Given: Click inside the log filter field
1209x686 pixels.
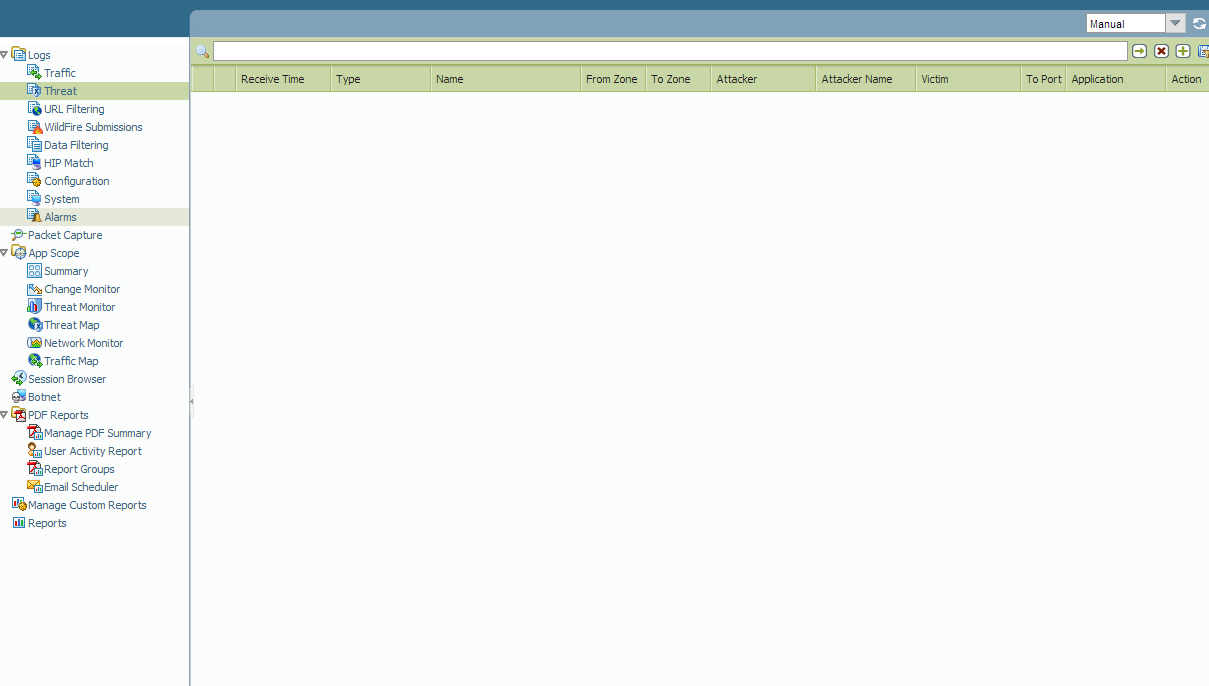Looking at the screenshot, I should [670, 51].
